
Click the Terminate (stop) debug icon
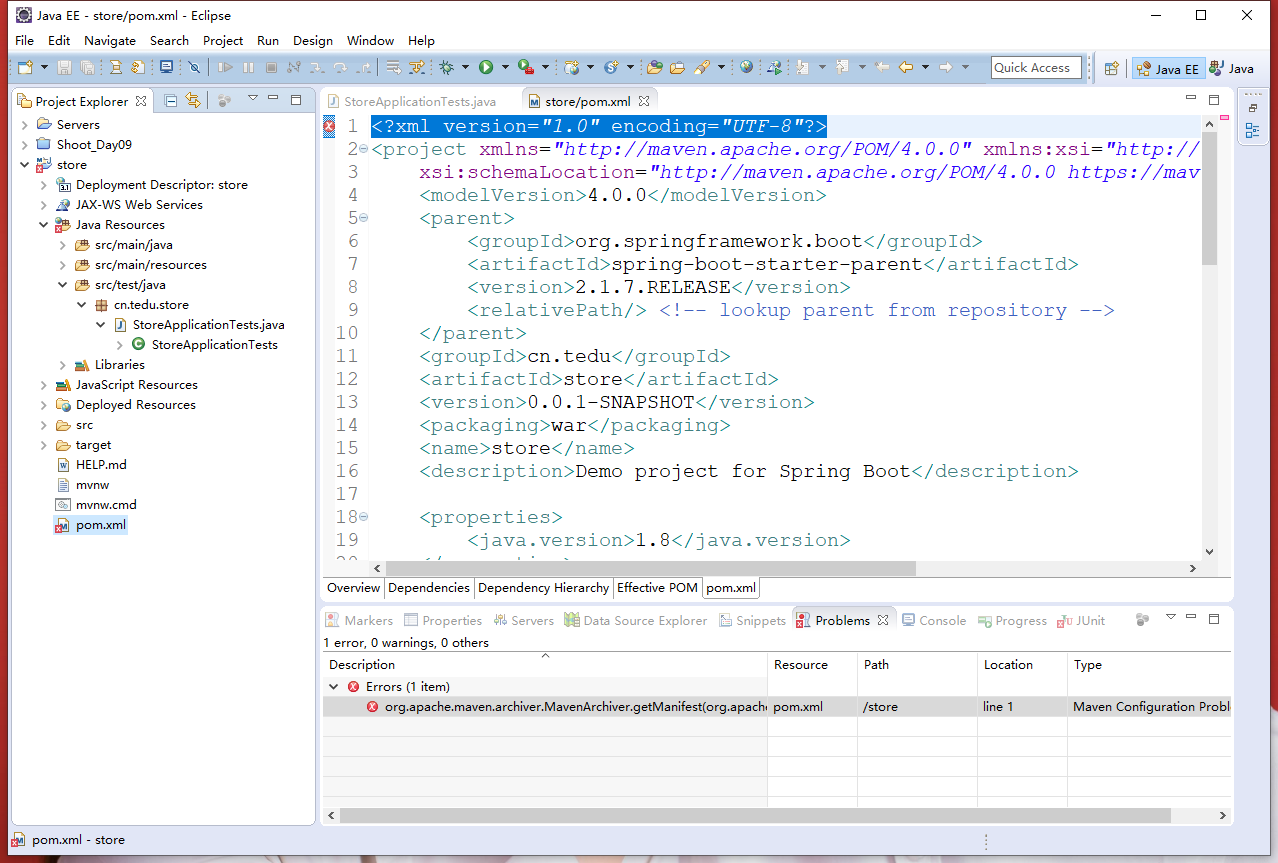(271, 67)
